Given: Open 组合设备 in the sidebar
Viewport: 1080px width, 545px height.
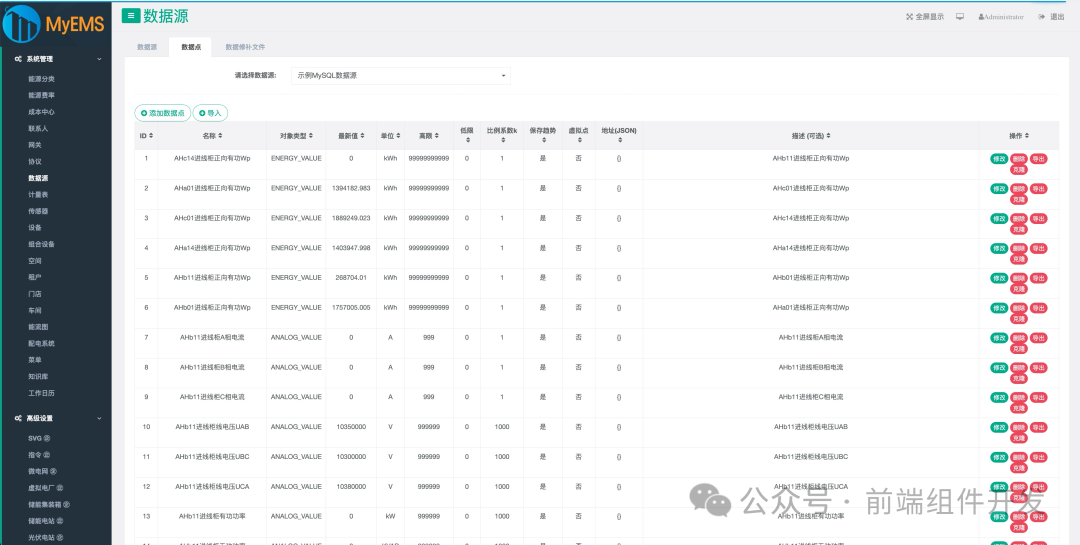Looking at the screenshot, I should coord(41,244).
